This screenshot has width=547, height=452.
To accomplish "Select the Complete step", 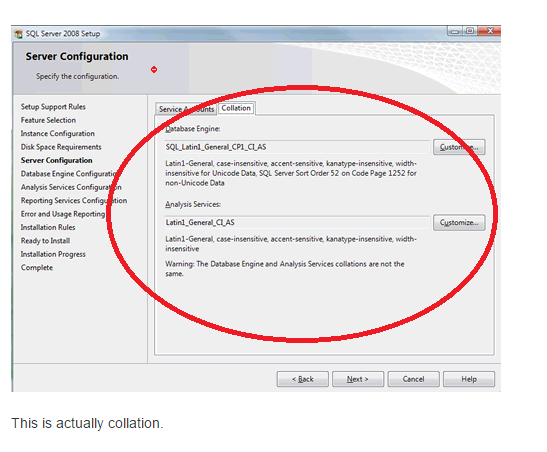I will tap(37, 268).
